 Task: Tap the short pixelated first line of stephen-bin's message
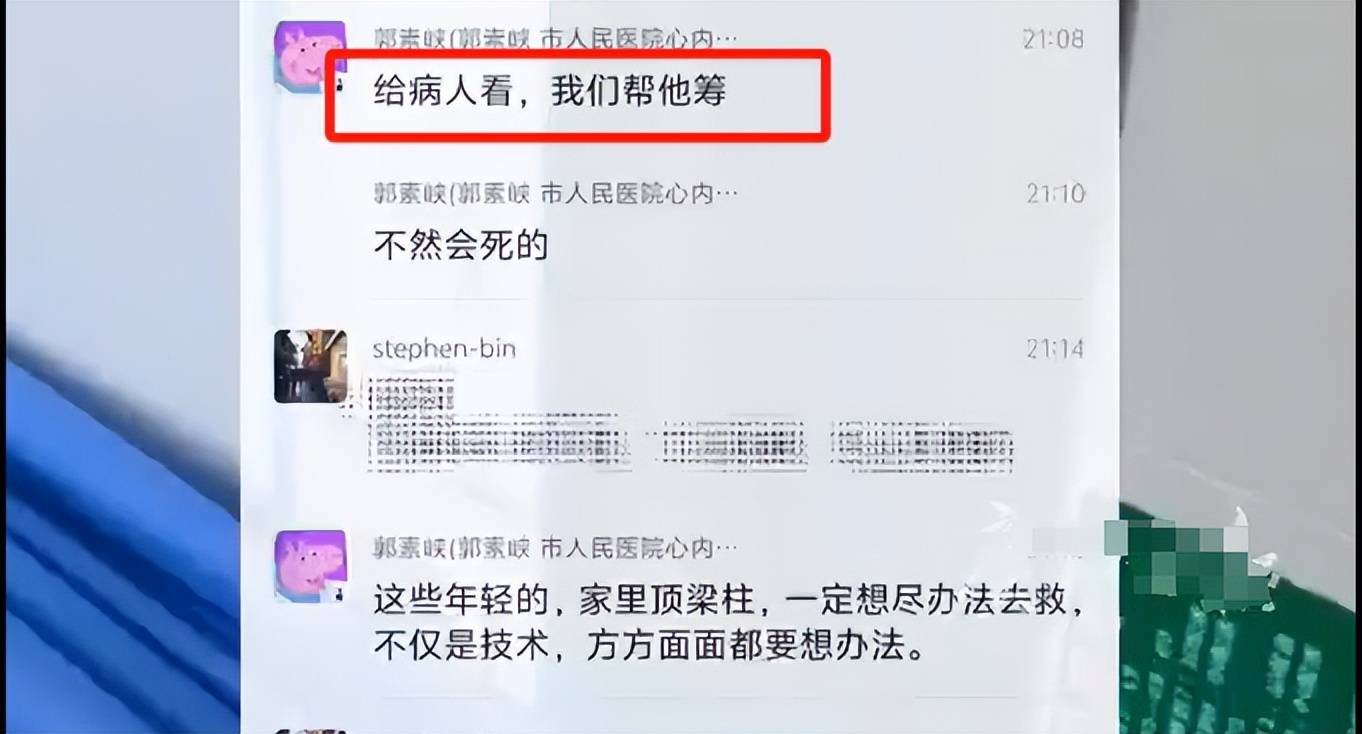[x=412, y=394]
